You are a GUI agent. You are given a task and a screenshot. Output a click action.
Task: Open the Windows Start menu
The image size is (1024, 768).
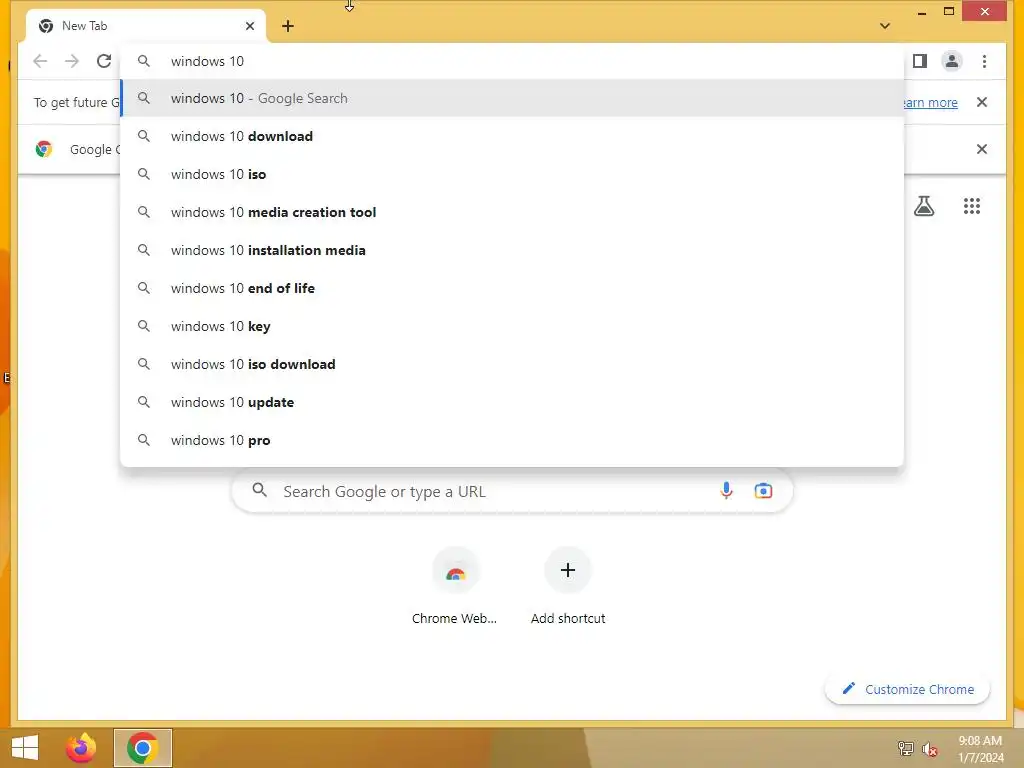[25, 748]
